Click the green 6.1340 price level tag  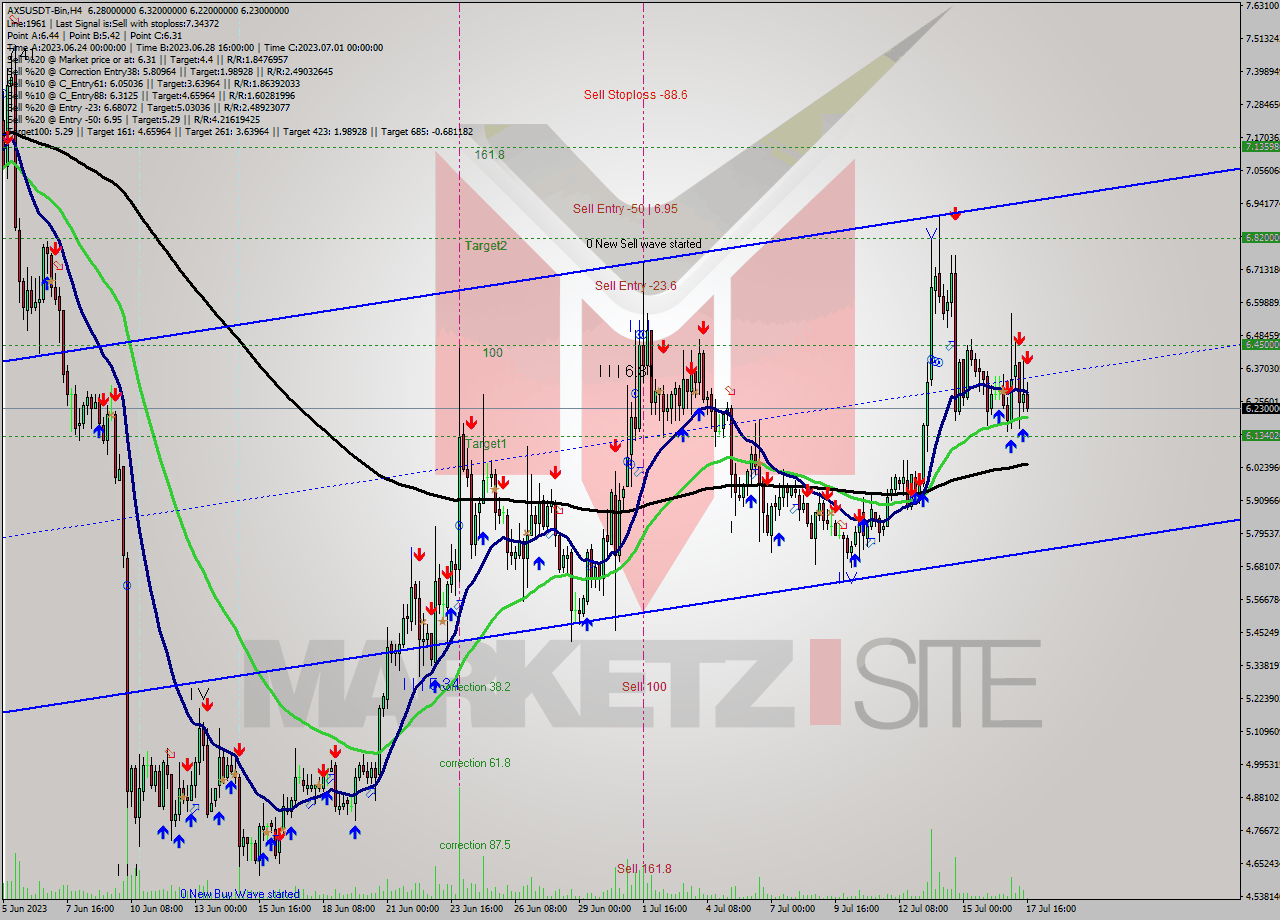click(1260, 435)
